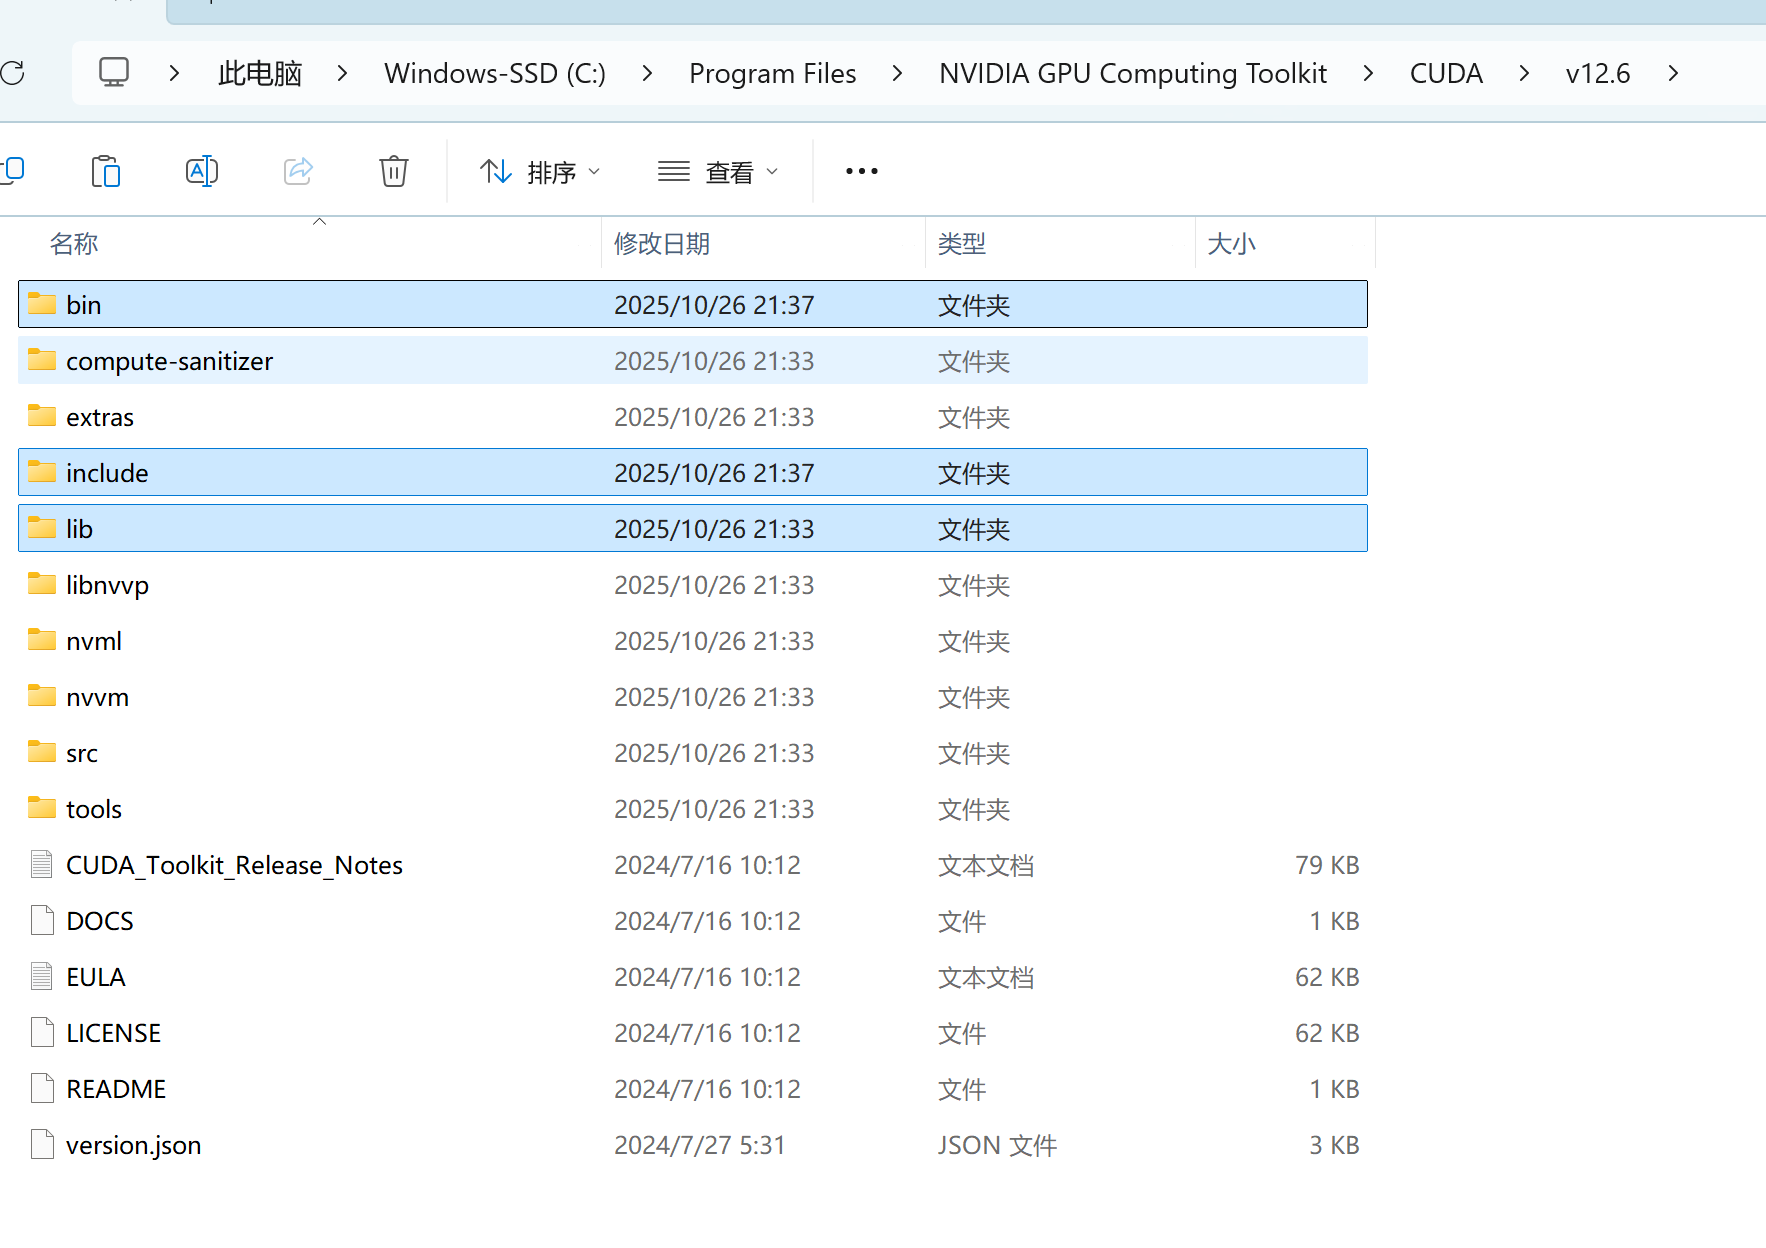This screenshot has height=1248, width=1766.
Task: Click the bin folder name
Action: pos(84,305)
